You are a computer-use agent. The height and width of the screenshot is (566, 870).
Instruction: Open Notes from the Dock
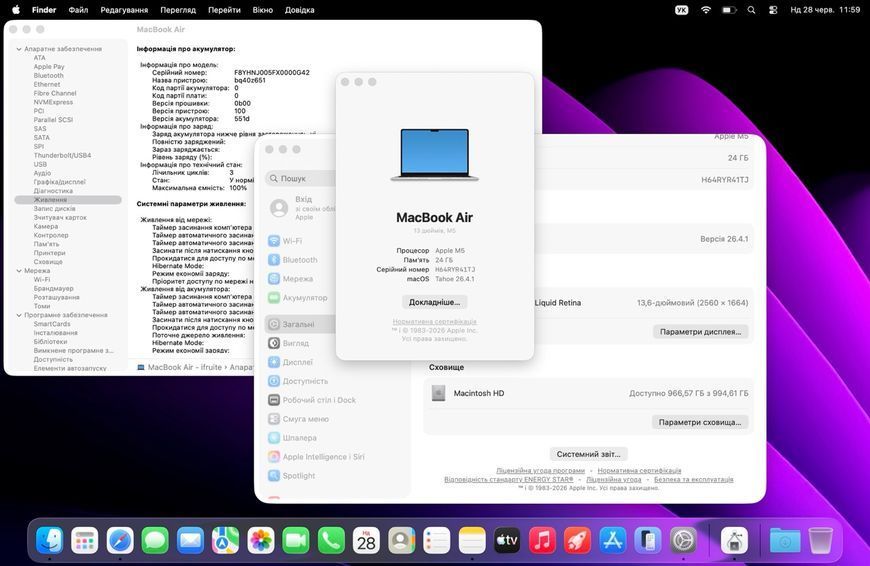(x=472, y=540)
